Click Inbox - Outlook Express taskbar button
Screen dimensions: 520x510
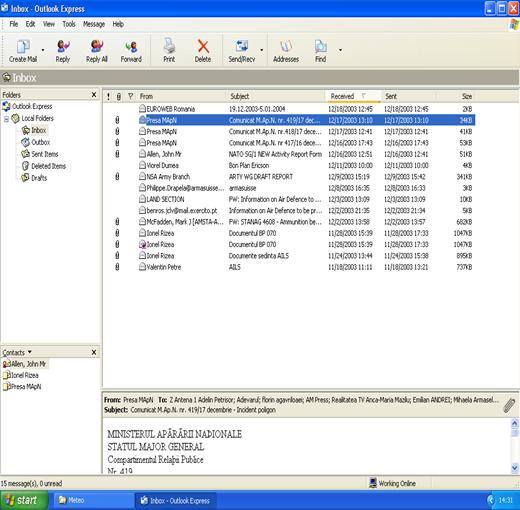[175, 501]
